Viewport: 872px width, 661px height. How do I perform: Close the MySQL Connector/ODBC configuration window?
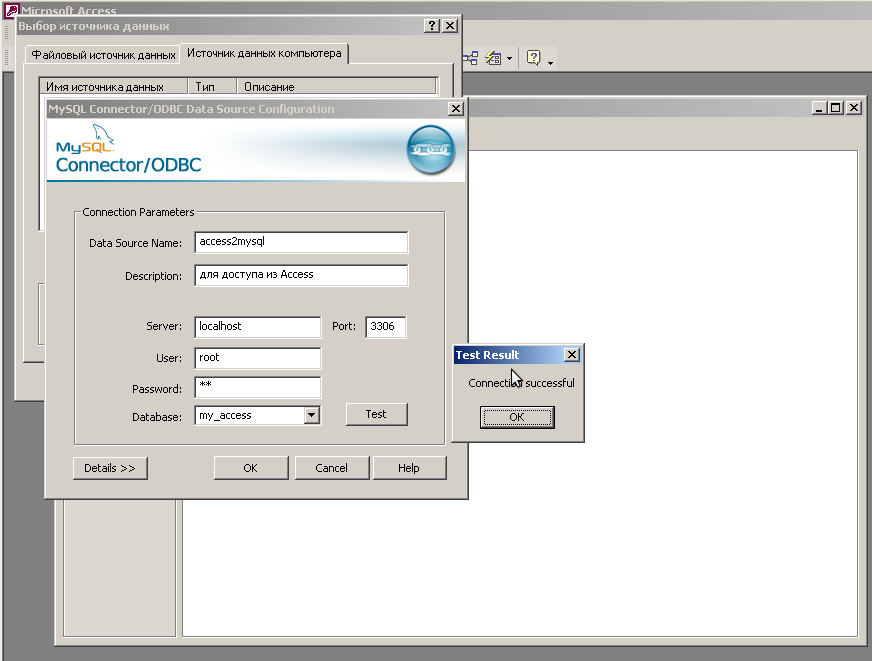click(x=455, y=108)
